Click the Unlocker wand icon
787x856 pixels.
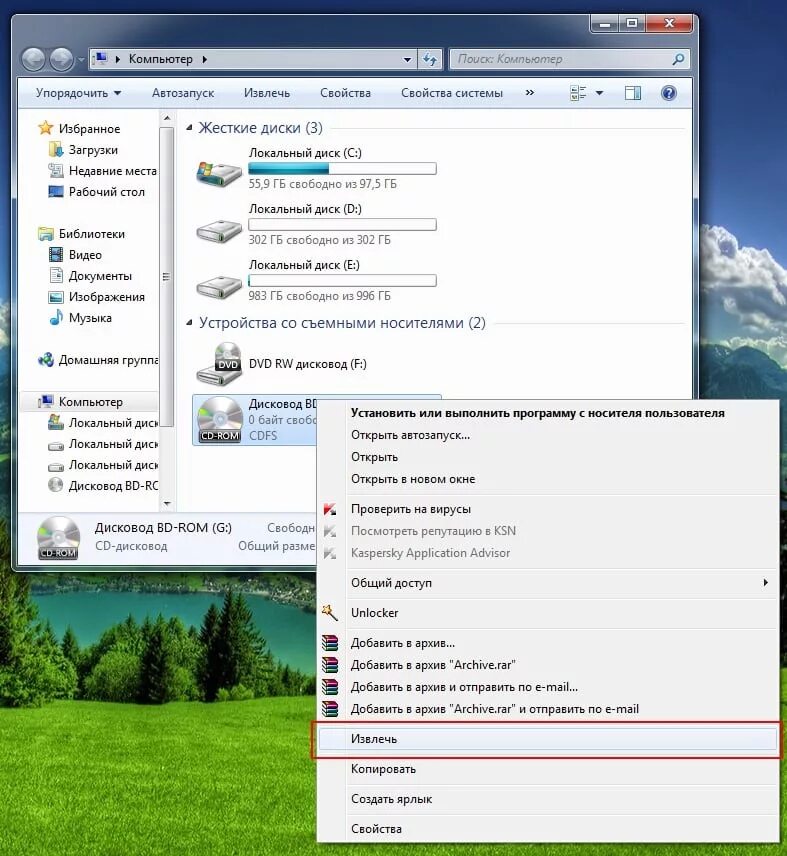330,613
